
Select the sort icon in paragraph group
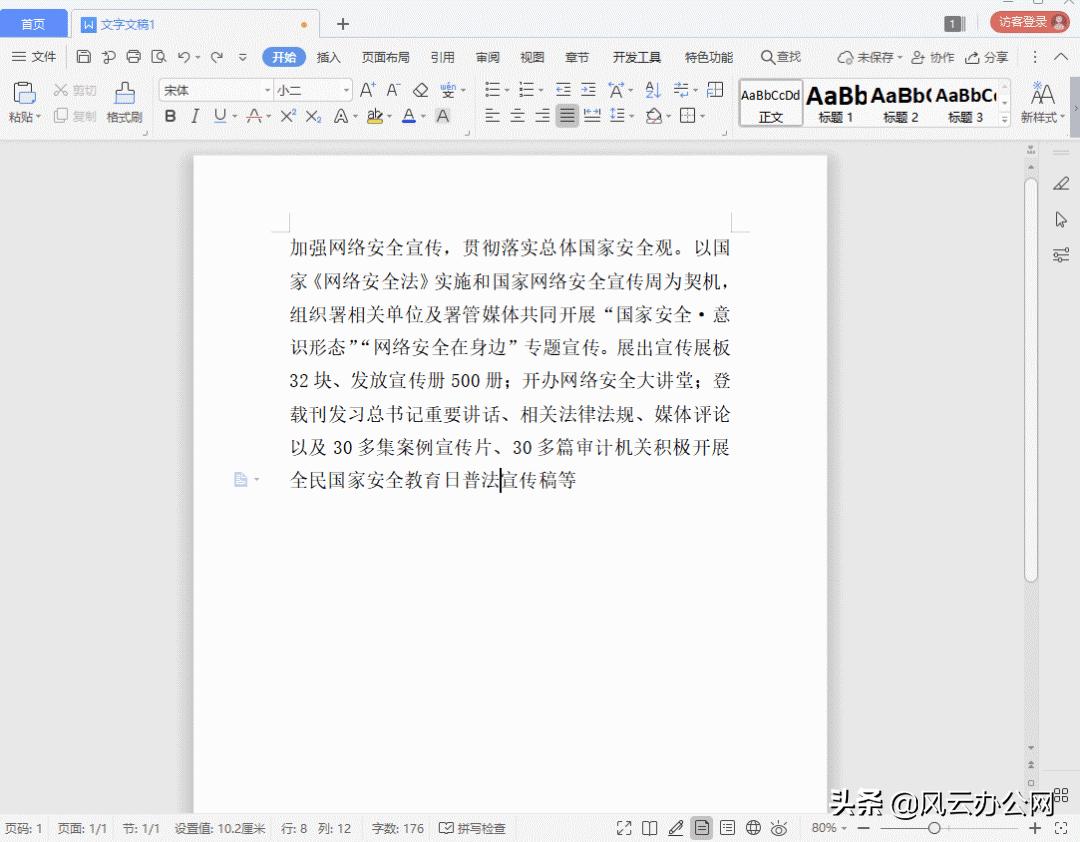pyautogui.click(x=651, y=90)
